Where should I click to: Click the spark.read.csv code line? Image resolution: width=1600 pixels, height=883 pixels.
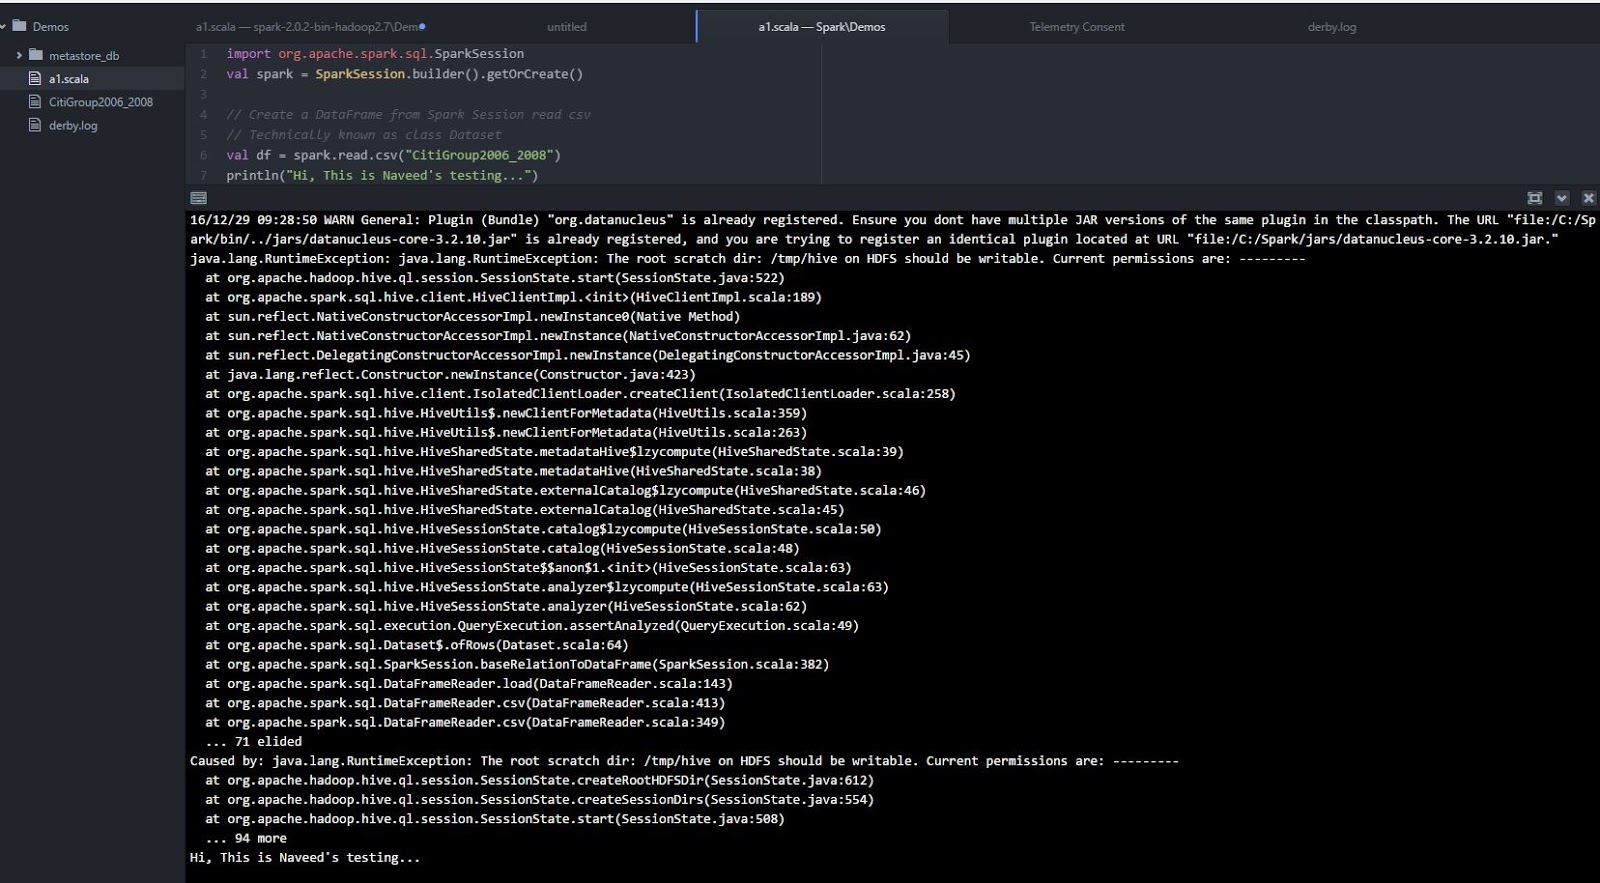coord(393,155)
